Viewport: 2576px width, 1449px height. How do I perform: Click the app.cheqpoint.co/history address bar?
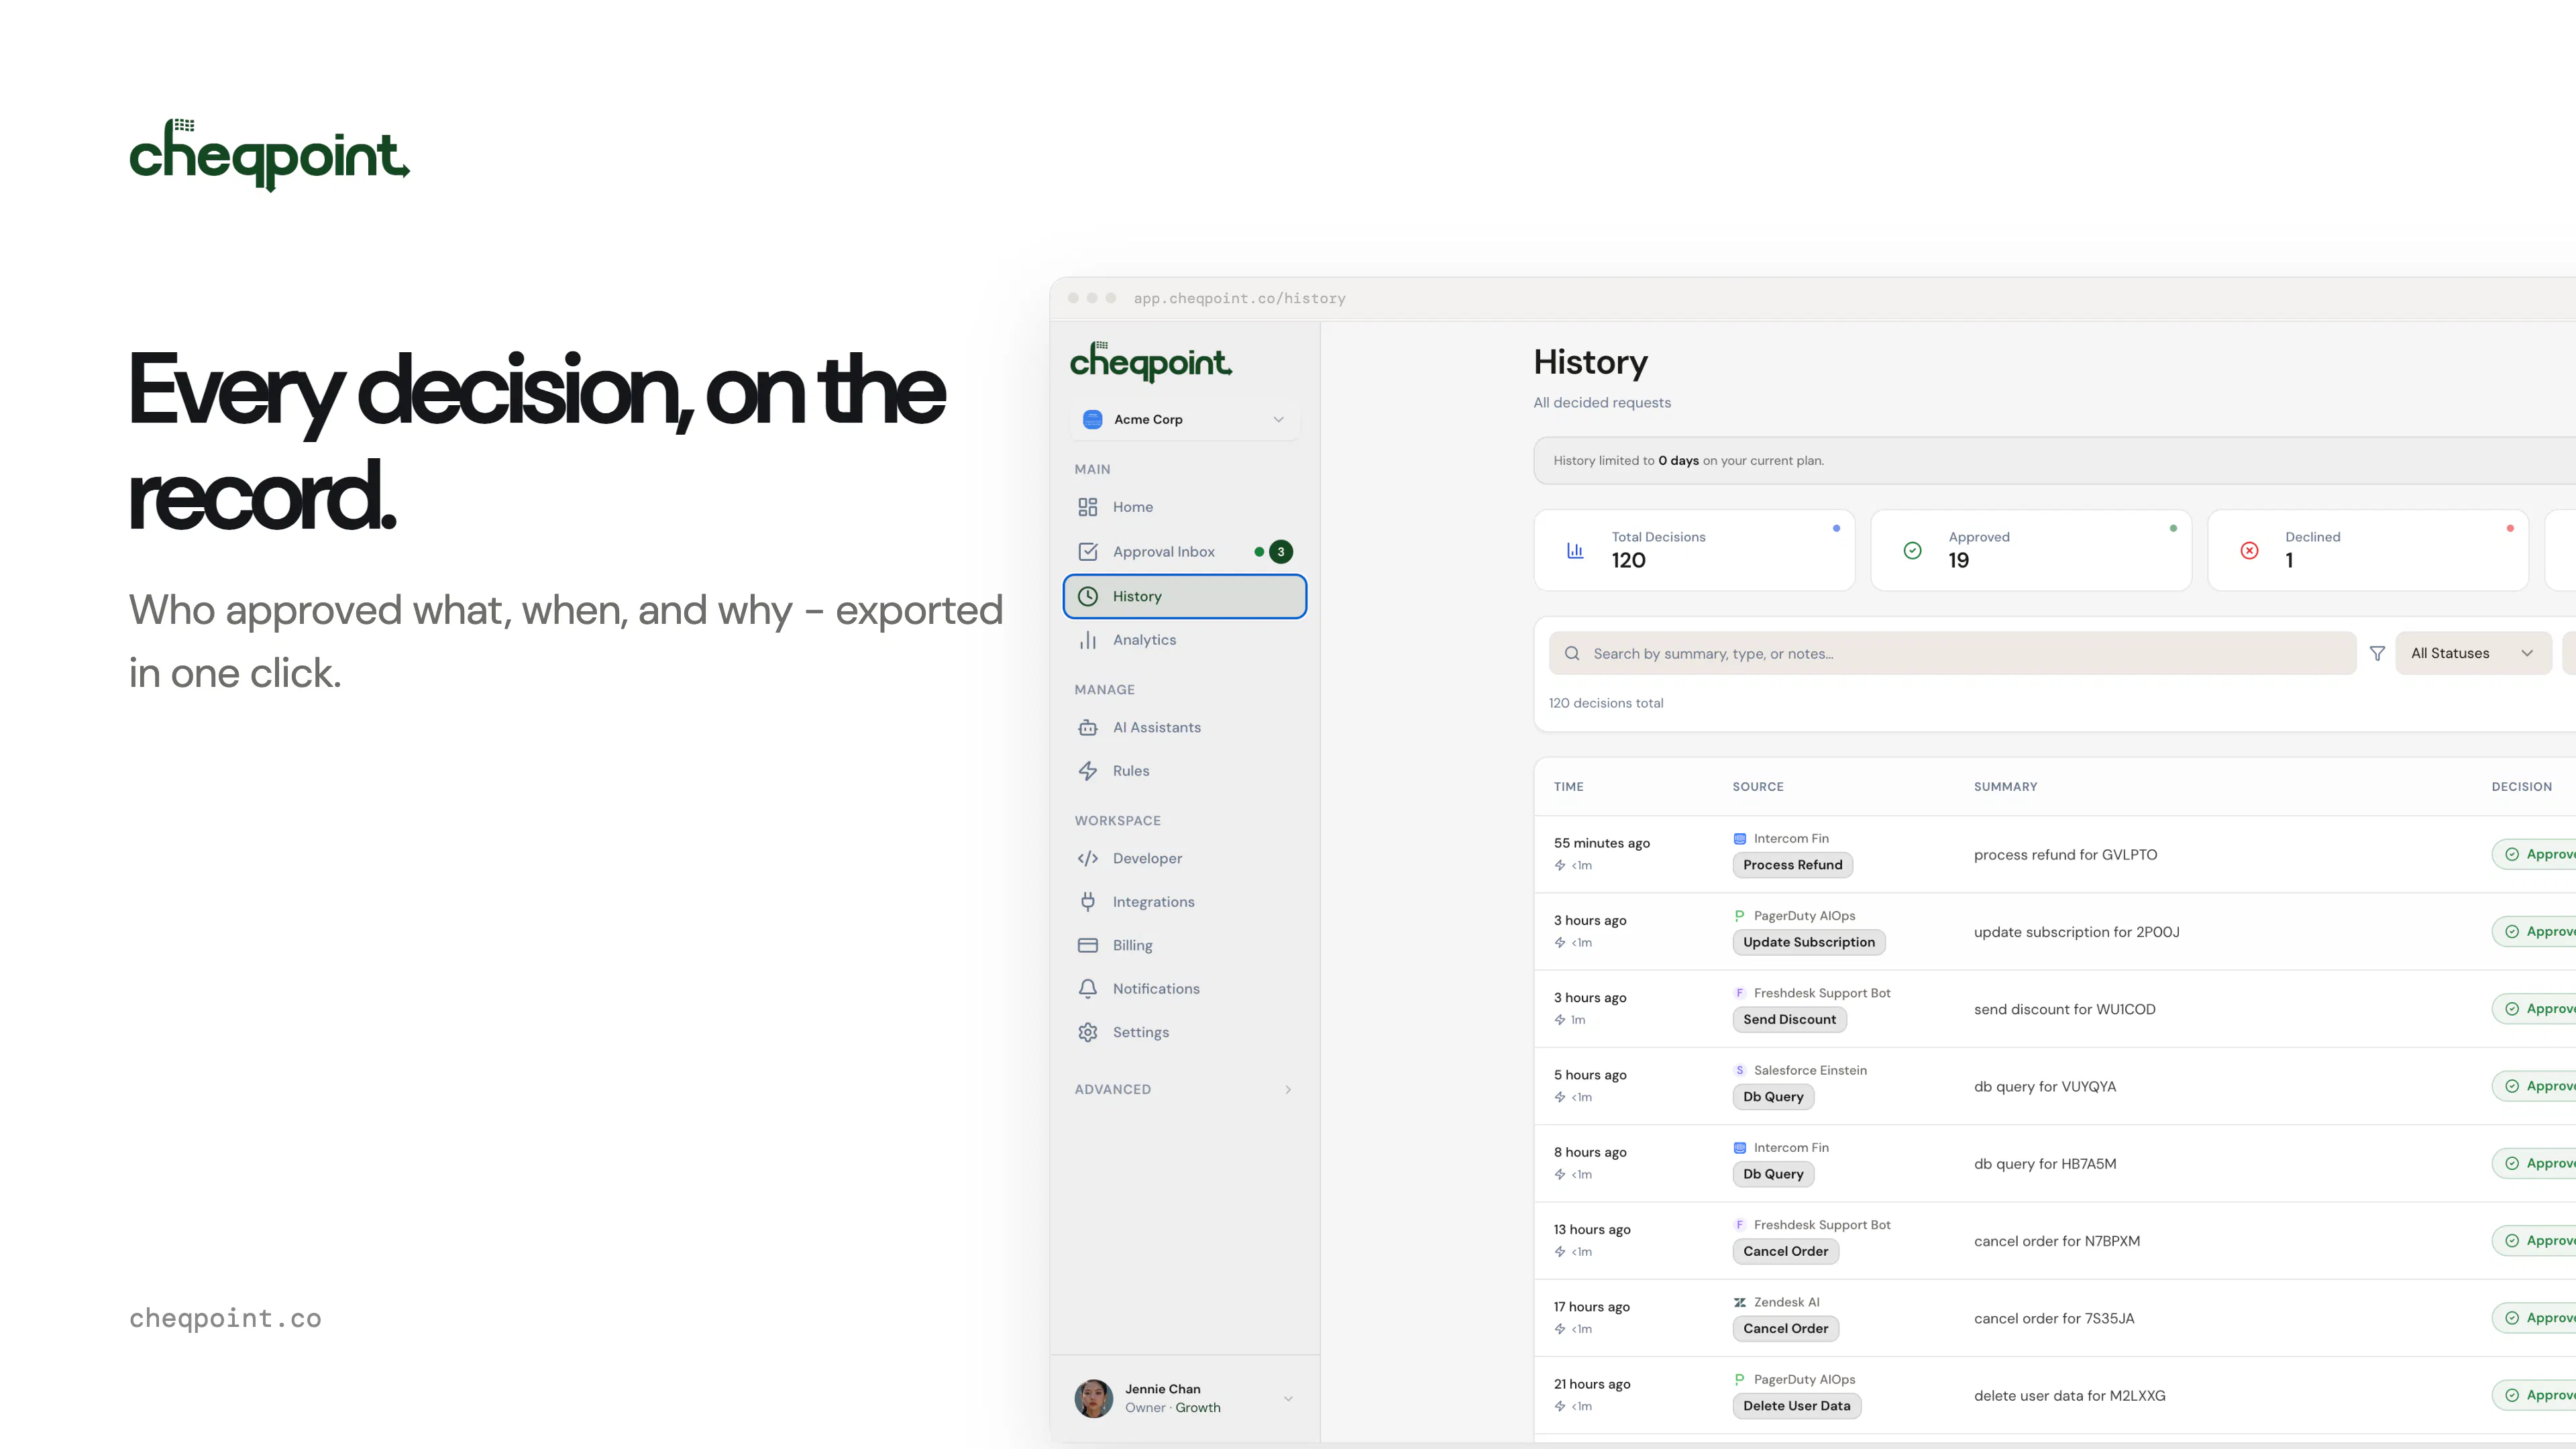tap(1239, 298)
